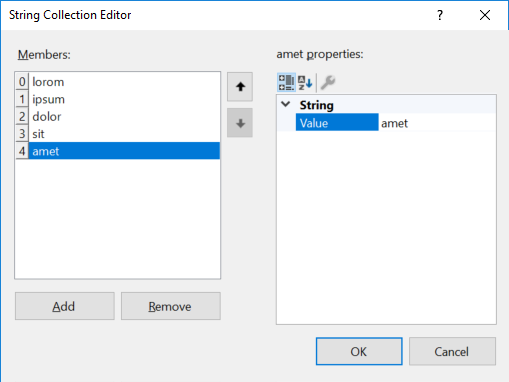Screen dimensions: 509x382
Task: Click the move down arrow button
Action: coord(240,123)
